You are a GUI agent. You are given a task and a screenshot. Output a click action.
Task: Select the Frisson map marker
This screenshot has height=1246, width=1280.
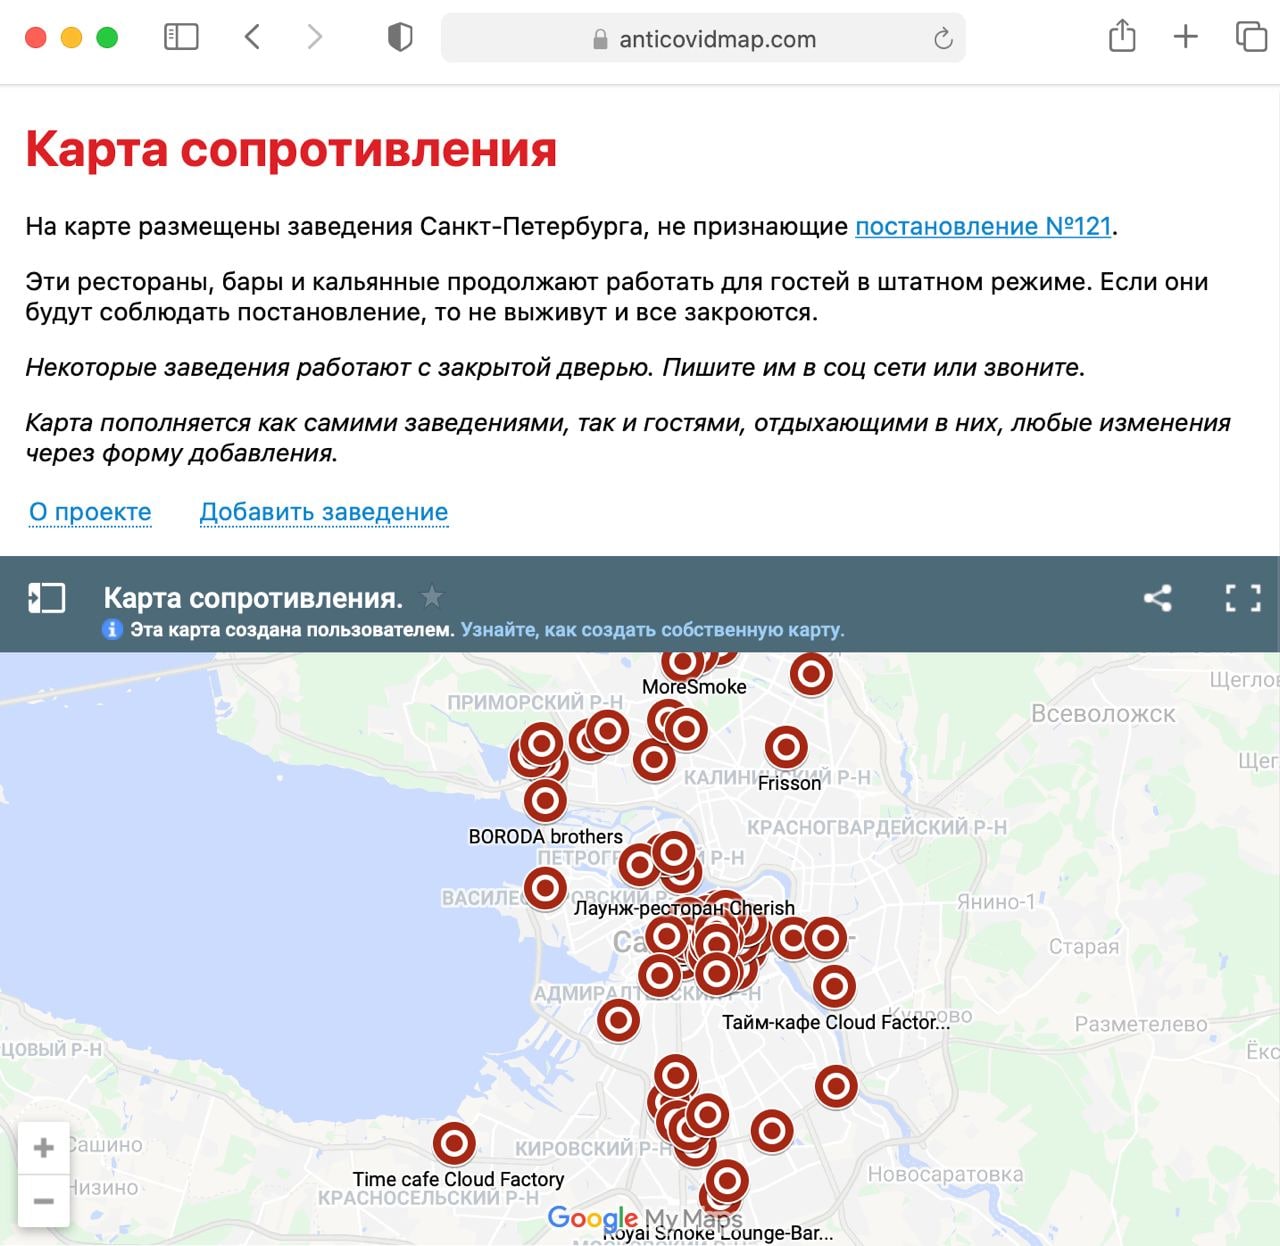click(x=786, y=747)
